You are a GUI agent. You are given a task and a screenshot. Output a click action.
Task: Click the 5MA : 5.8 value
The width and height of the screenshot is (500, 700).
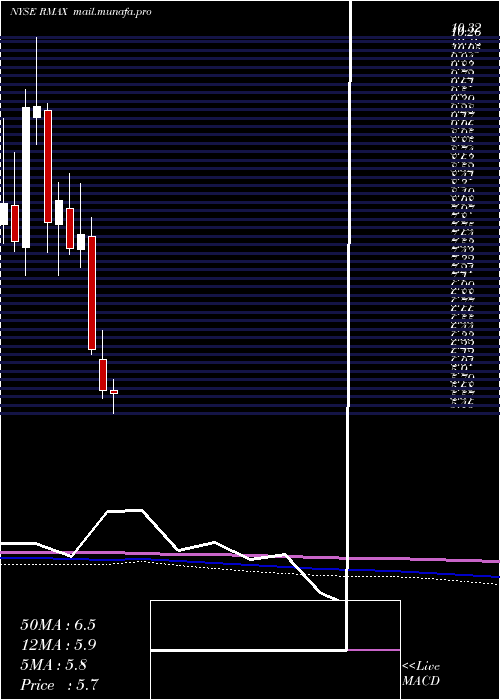[54, 665]
